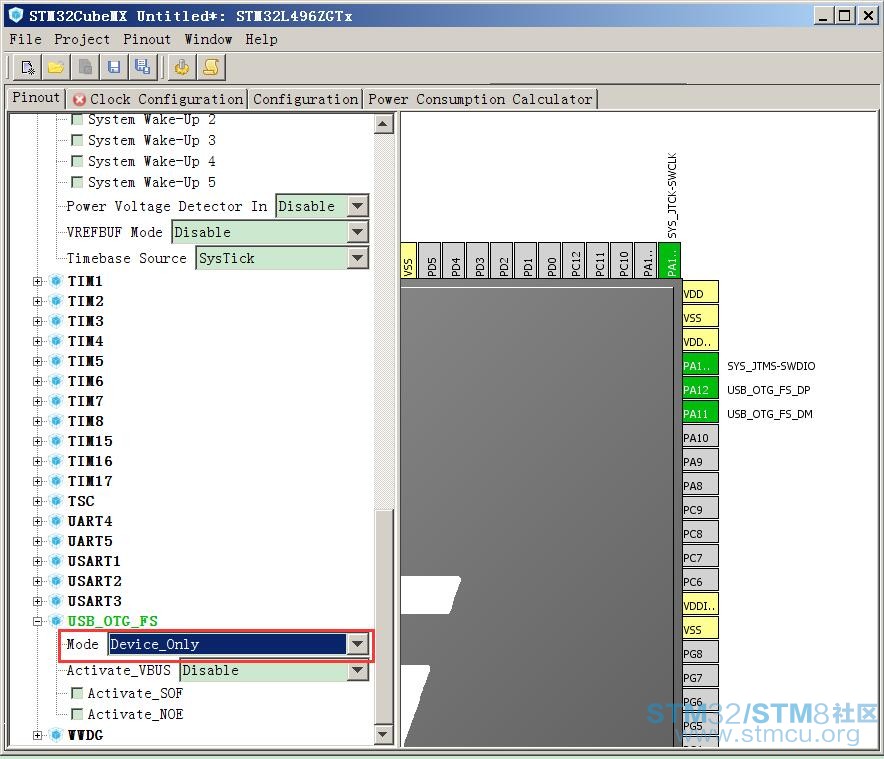This screenshot has width=884, height=759.
Task: Expand the TIM4 tree node
Action: click(x=38, y=341)
